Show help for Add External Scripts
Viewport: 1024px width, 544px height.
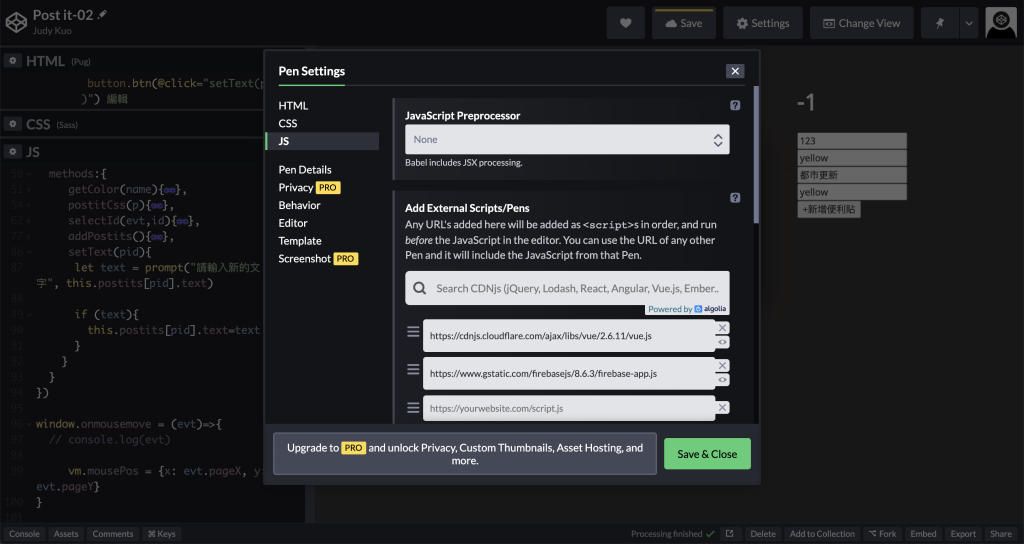tap(735, 198)
